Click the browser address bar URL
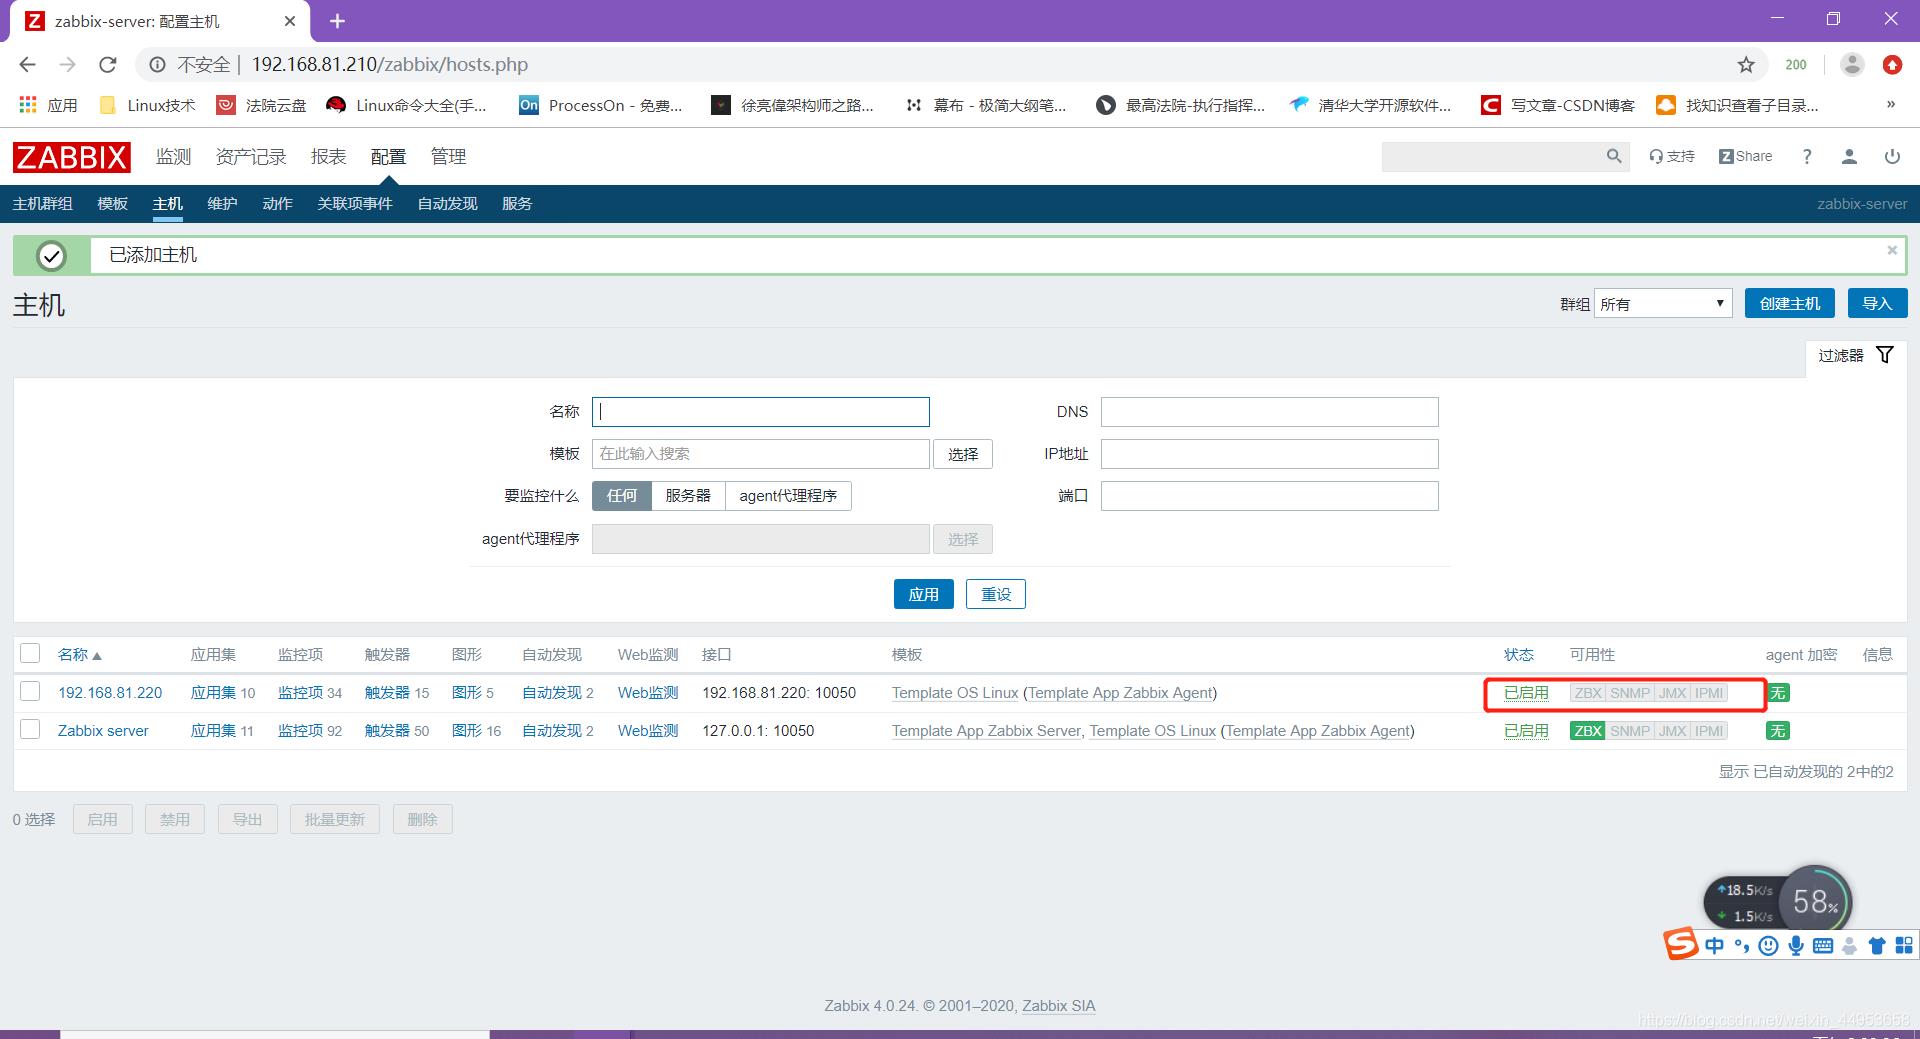1920x1039 pixels. (x=390, y=64)
